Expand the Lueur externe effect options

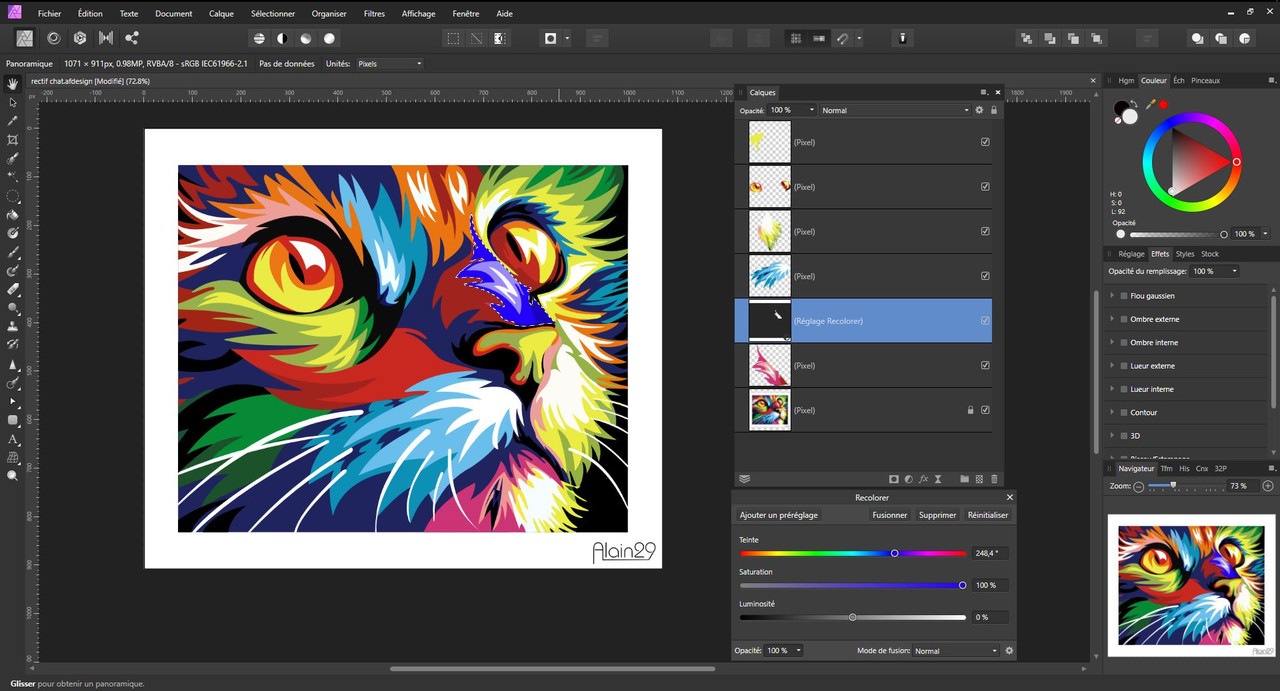click(1112, 366)
